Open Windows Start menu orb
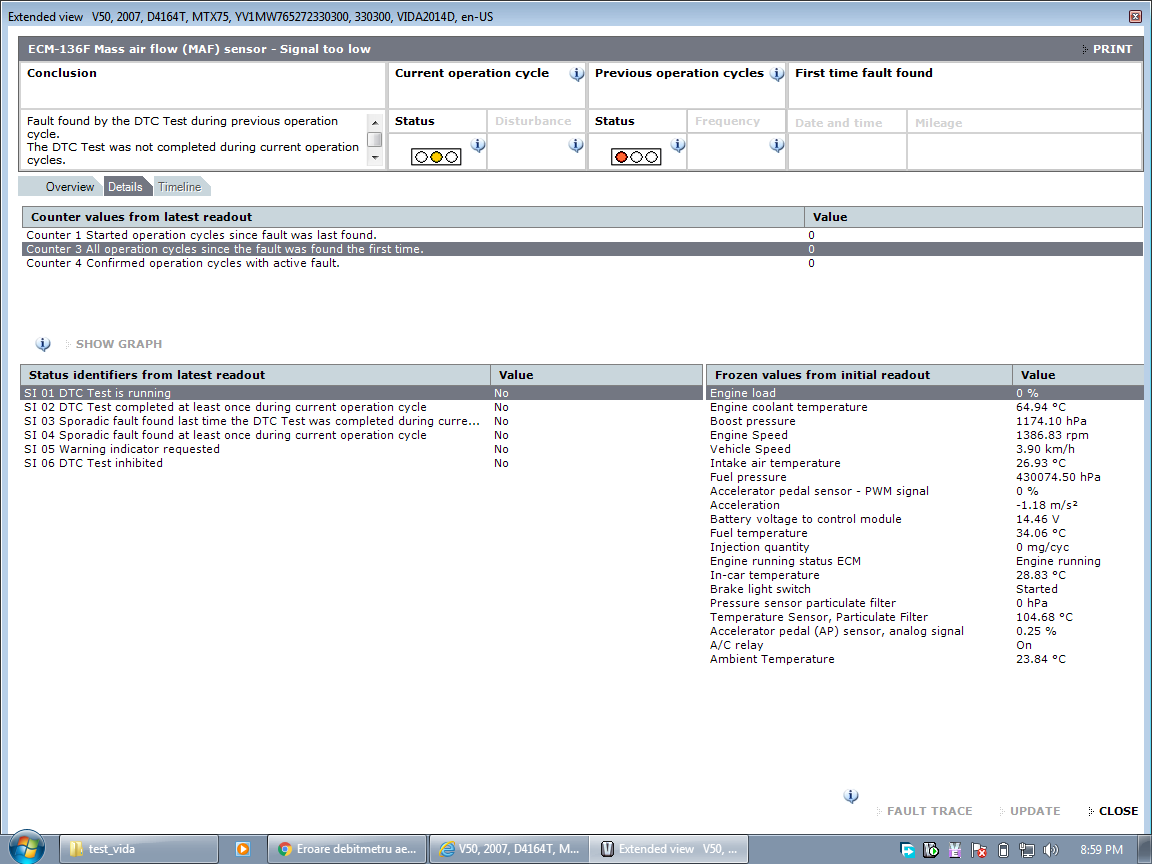Viewport: 1152px width, 864px height. point(26,848)
